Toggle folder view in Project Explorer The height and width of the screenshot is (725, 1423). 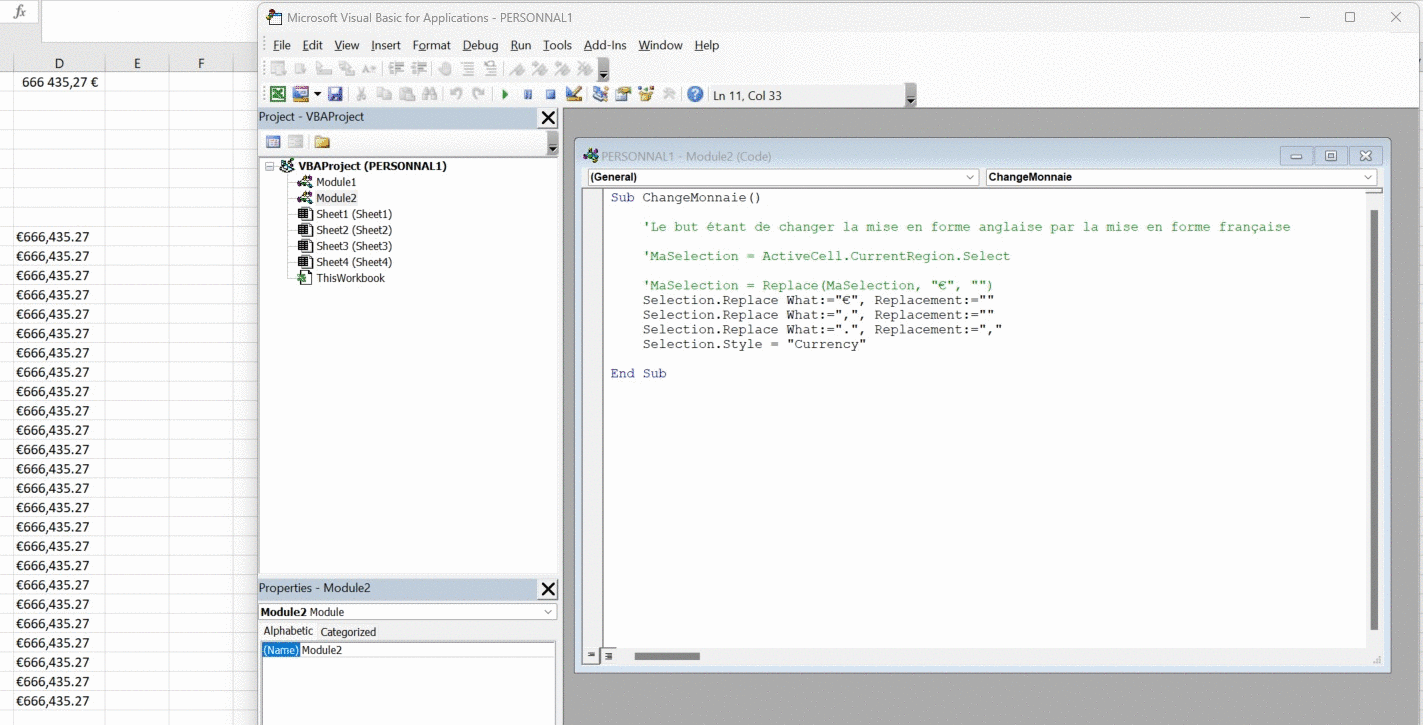click(321, 141)
